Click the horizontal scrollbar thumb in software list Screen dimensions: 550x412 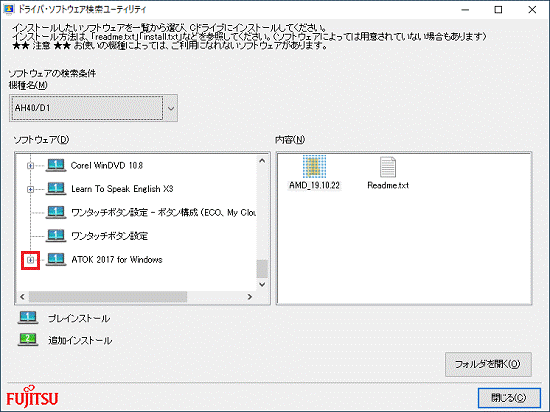108,297
